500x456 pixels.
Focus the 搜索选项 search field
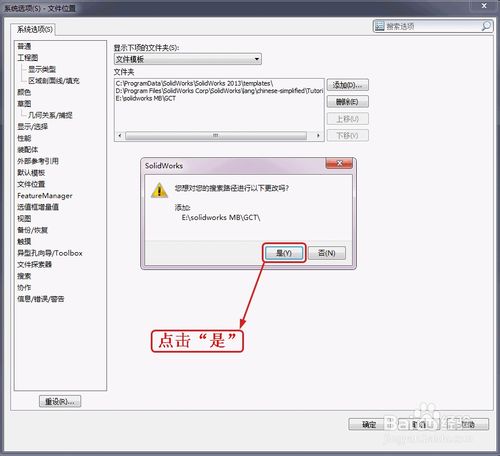(433, 26)
